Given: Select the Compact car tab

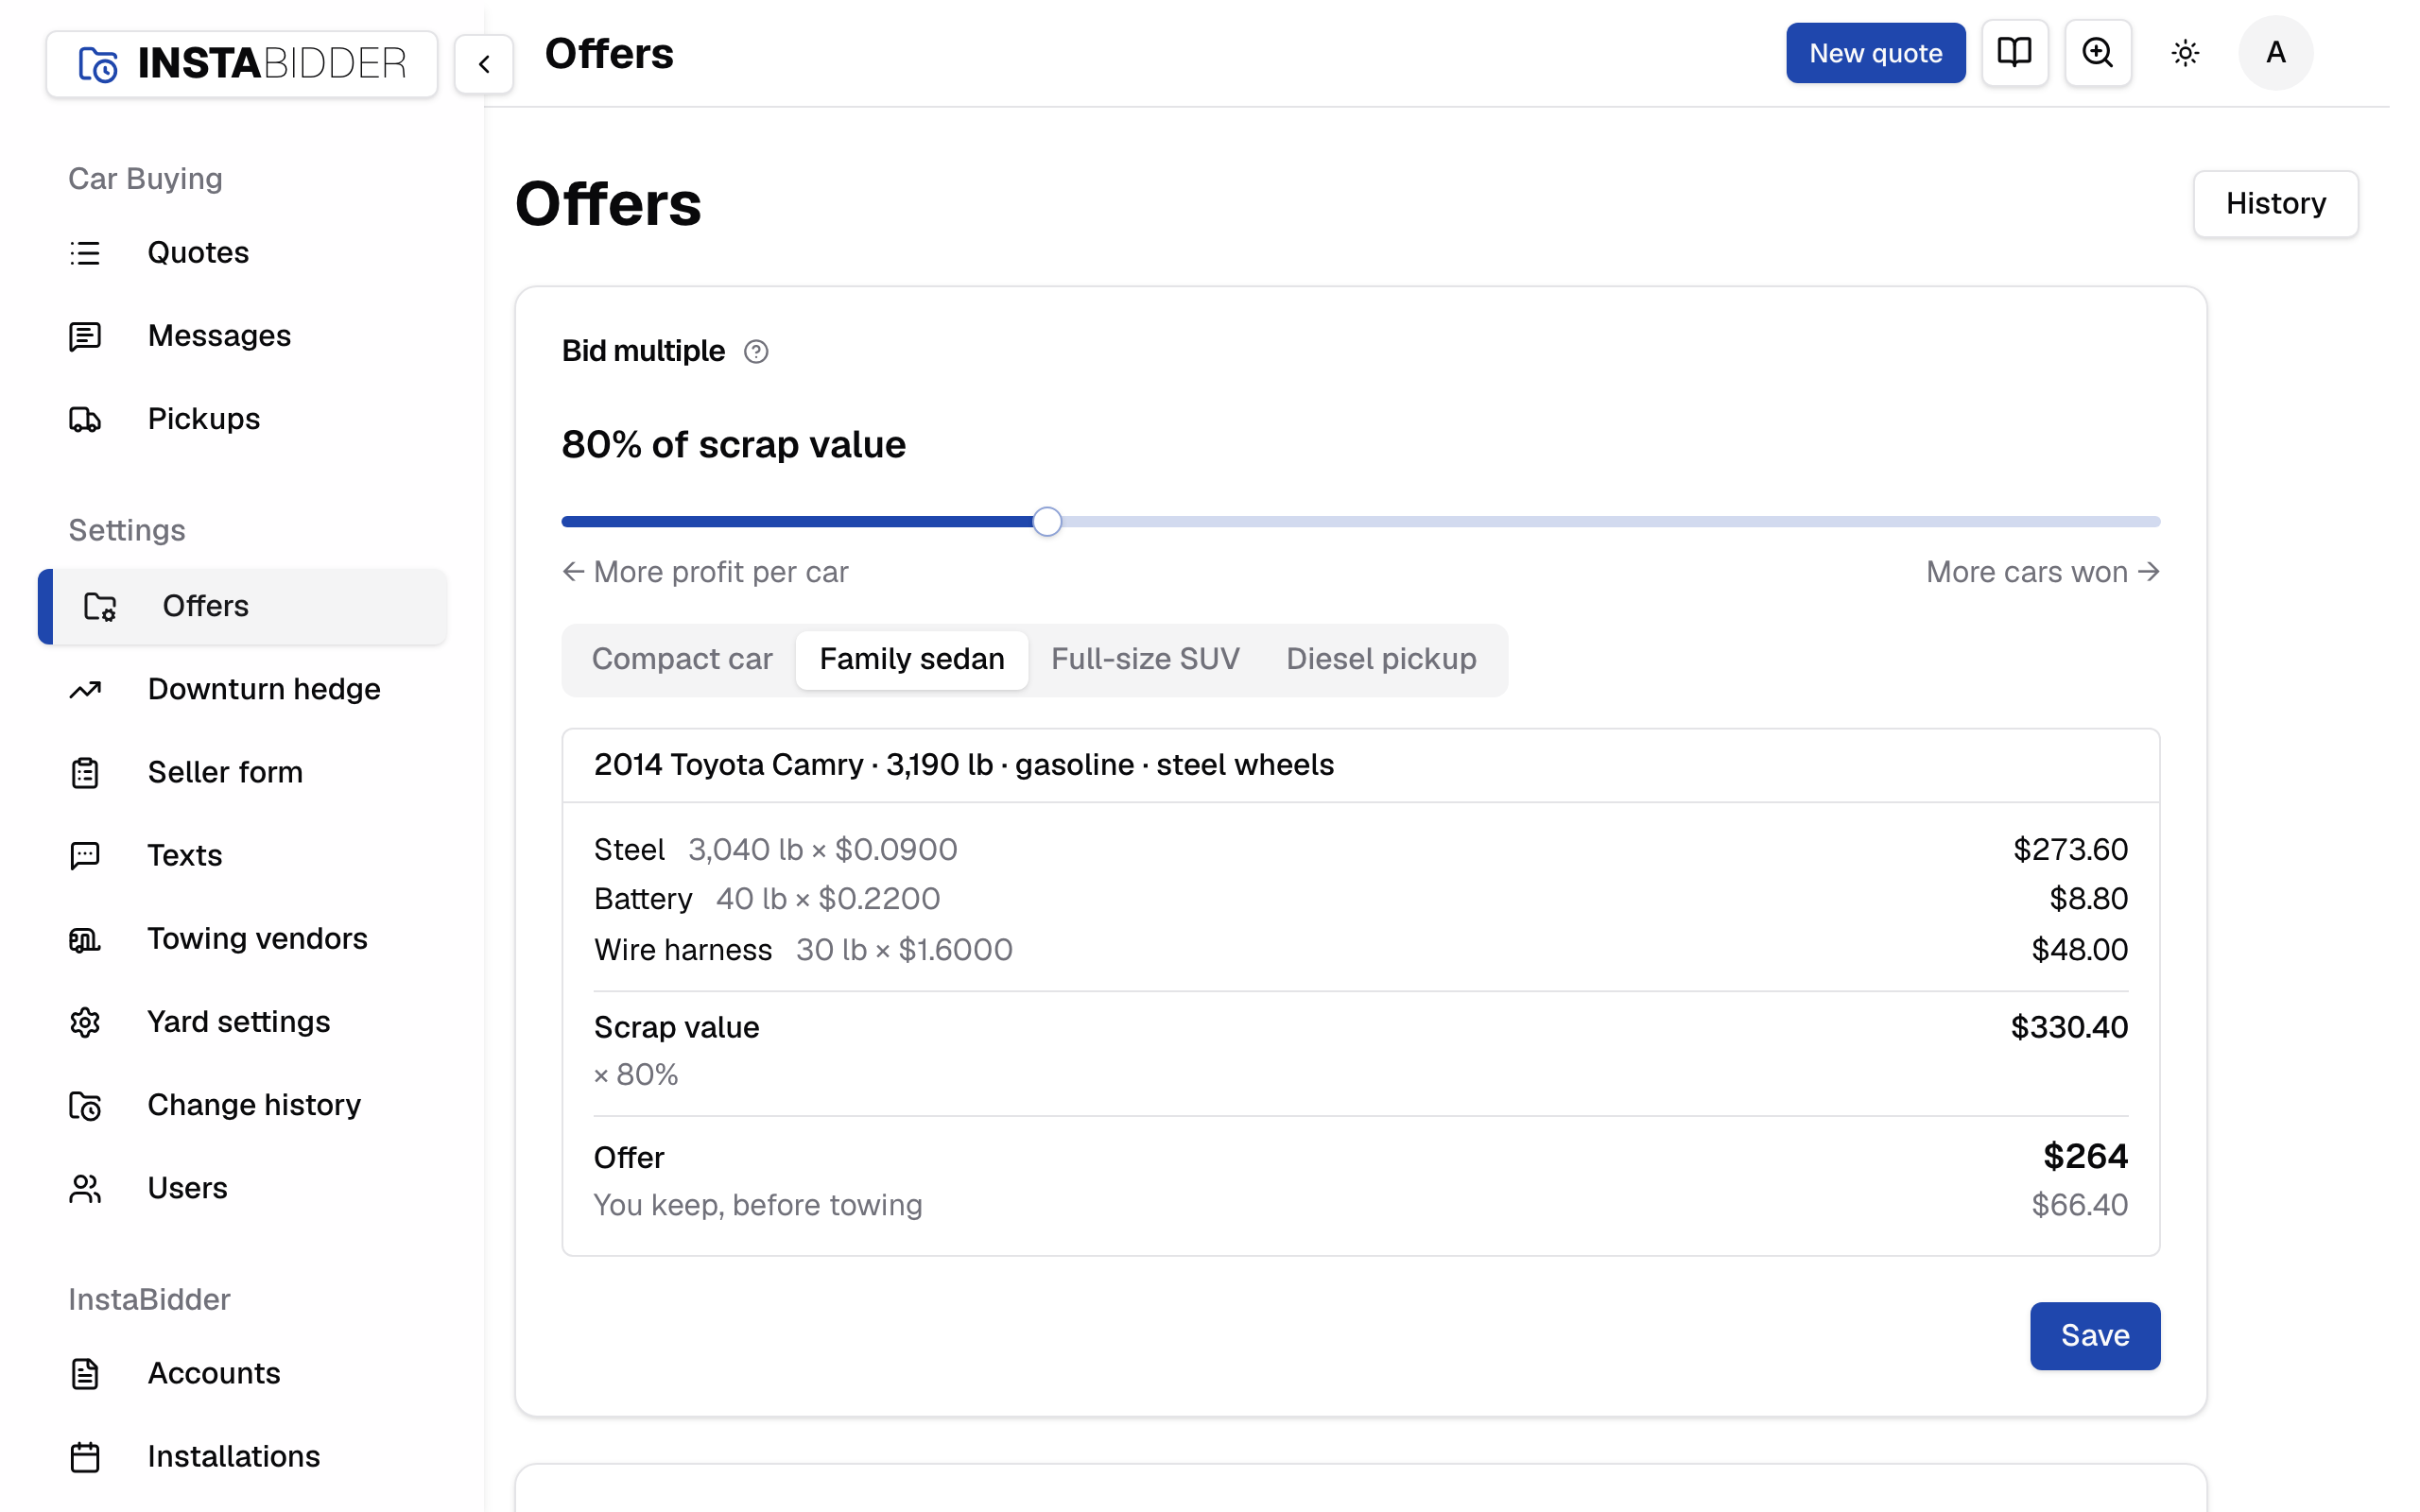Looking at the screenshot, I should (682, 659).
